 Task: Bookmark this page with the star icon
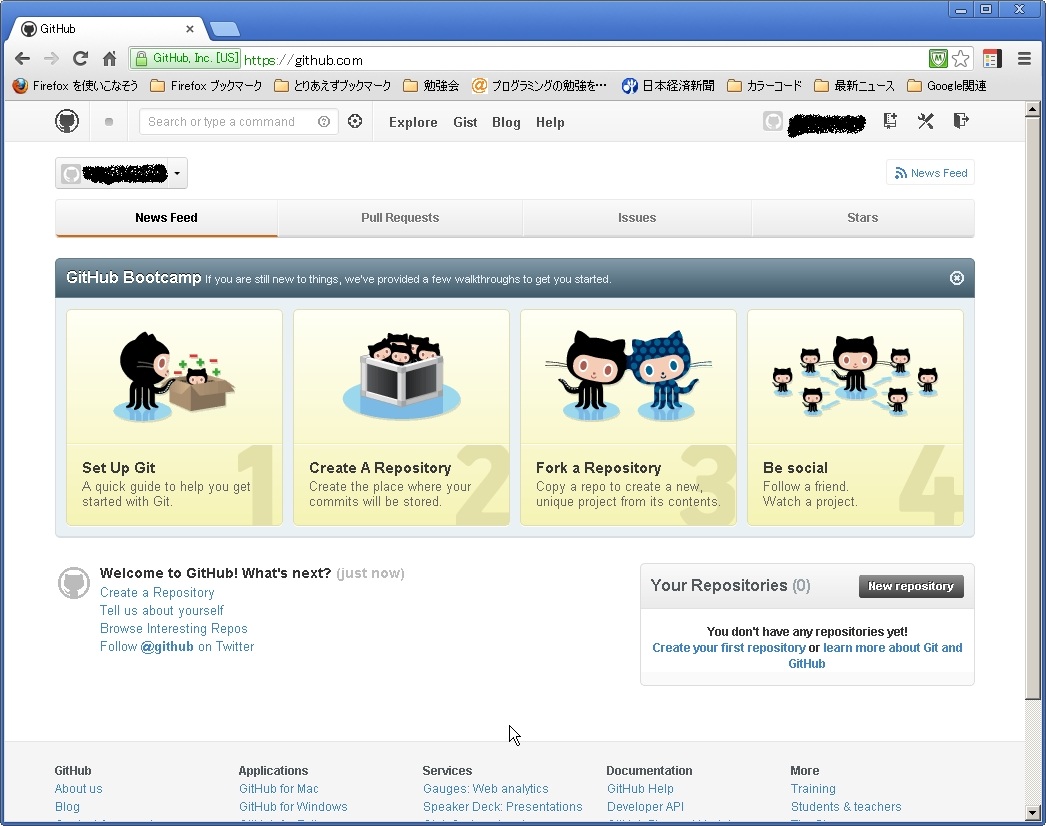[x=961, y=59]
